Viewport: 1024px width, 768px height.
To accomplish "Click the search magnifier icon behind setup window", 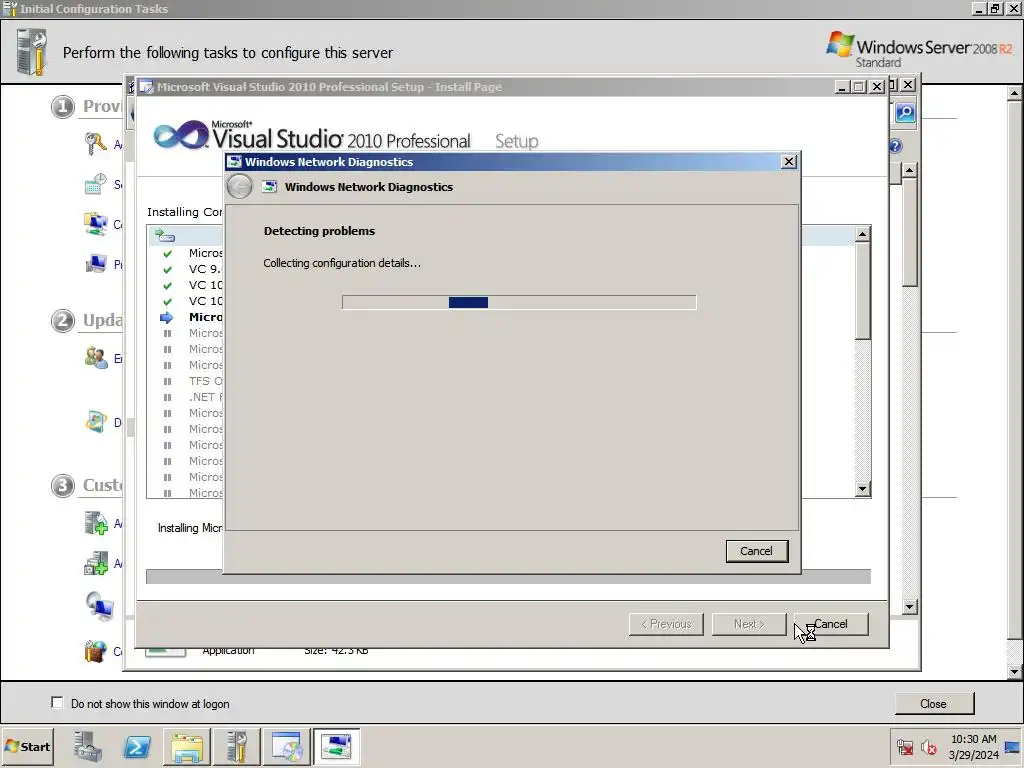I will click(x=905, y=113).
